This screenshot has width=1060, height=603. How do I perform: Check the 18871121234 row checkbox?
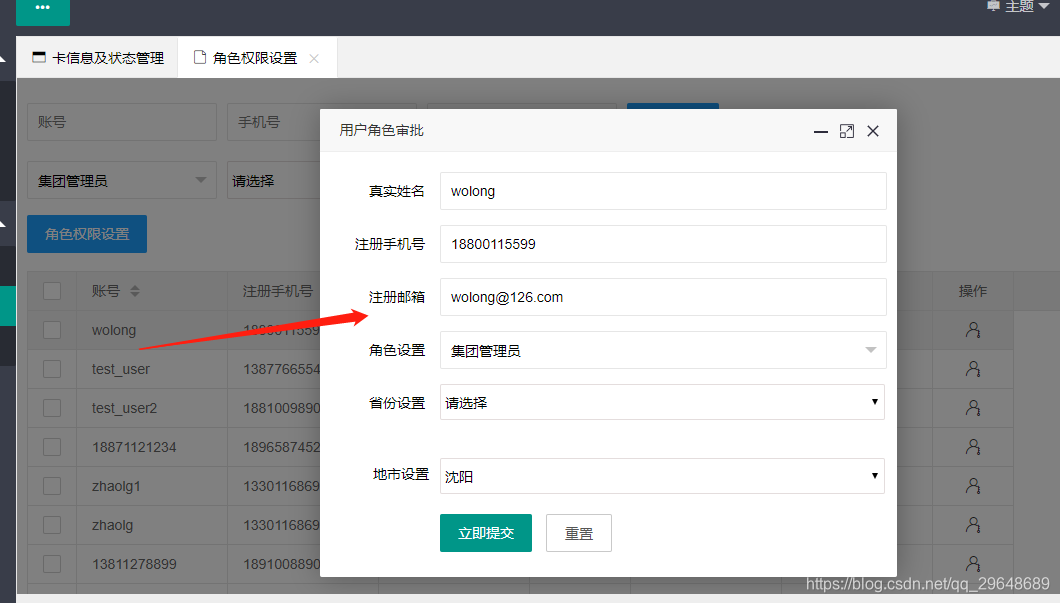pyautogui.click(x=52, y=447)
